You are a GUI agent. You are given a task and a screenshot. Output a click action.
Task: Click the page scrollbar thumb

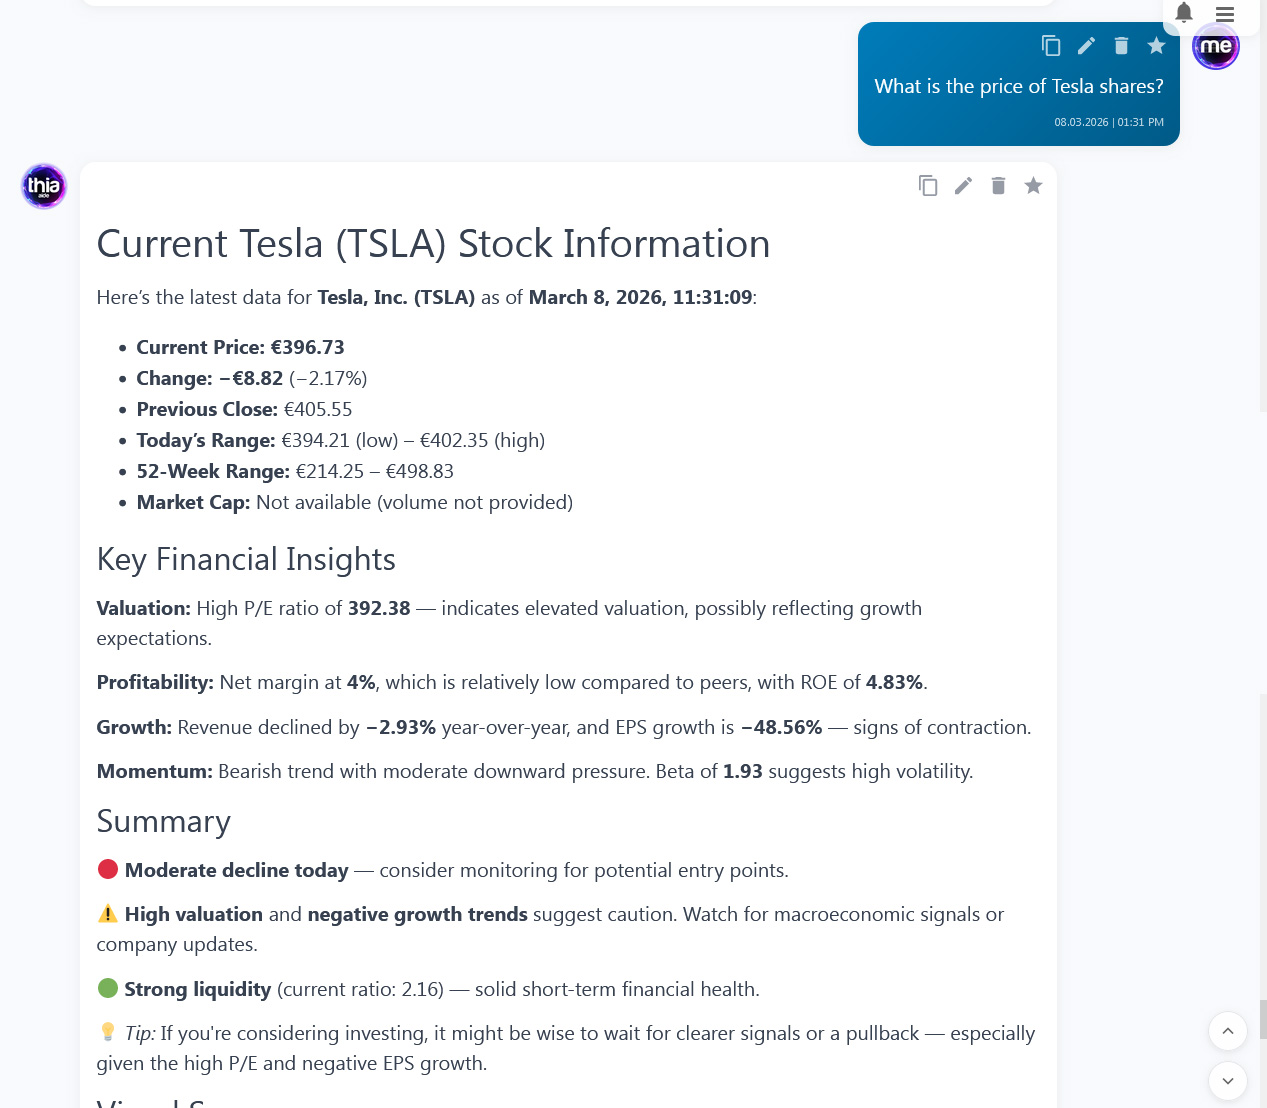click(1263, 1018)
